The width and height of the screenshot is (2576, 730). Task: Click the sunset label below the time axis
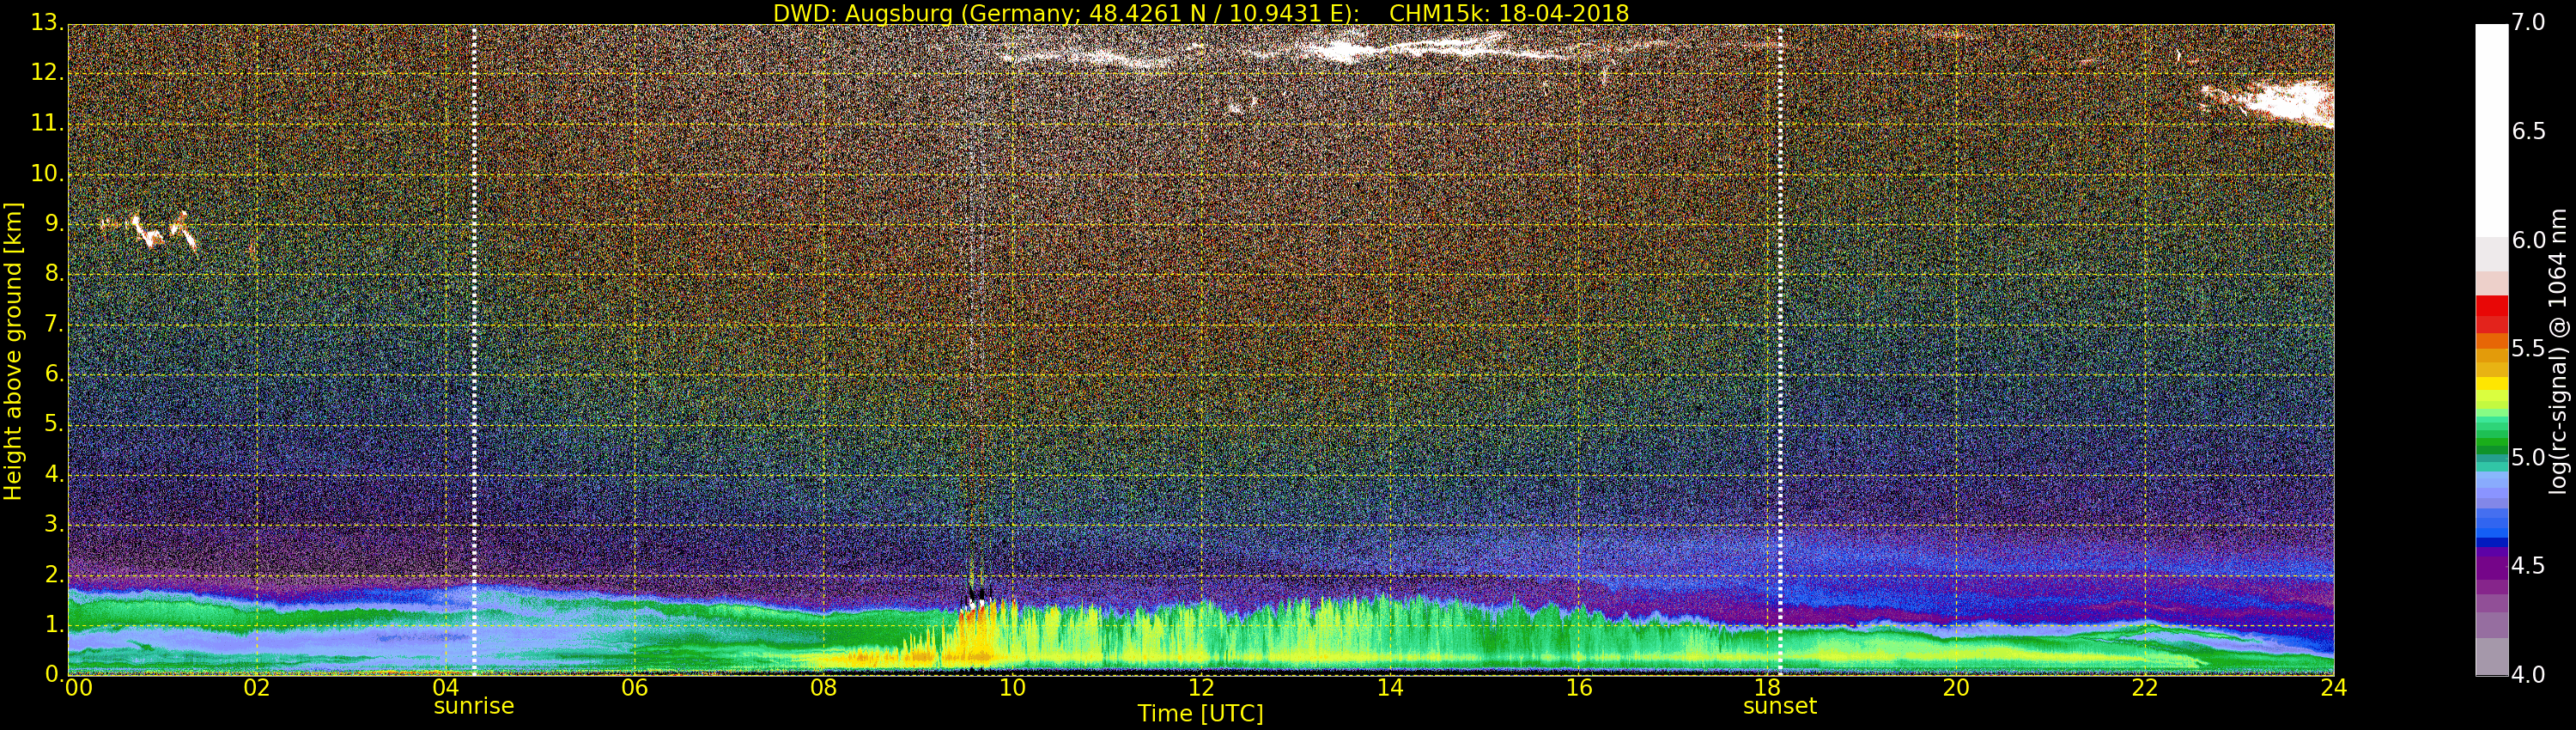1779,706
